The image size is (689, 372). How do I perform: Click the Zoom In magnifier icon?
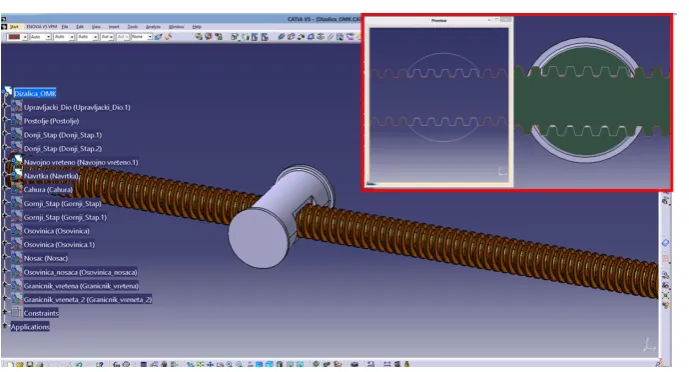click(x=229, y=365)
